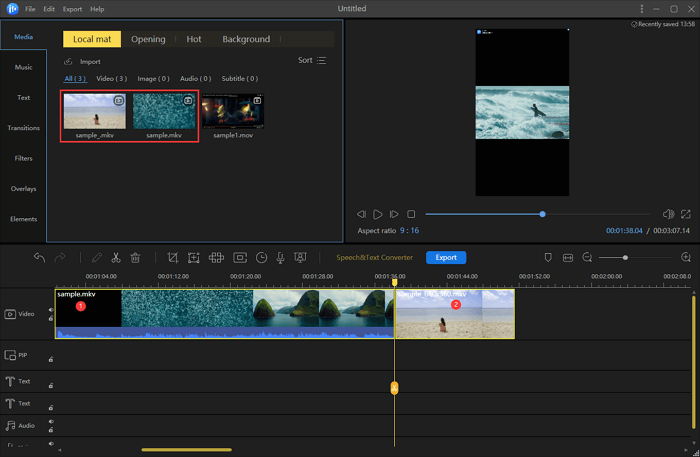
Task: Toggle the lock on PIP track
Action: [x=51, y=357]
